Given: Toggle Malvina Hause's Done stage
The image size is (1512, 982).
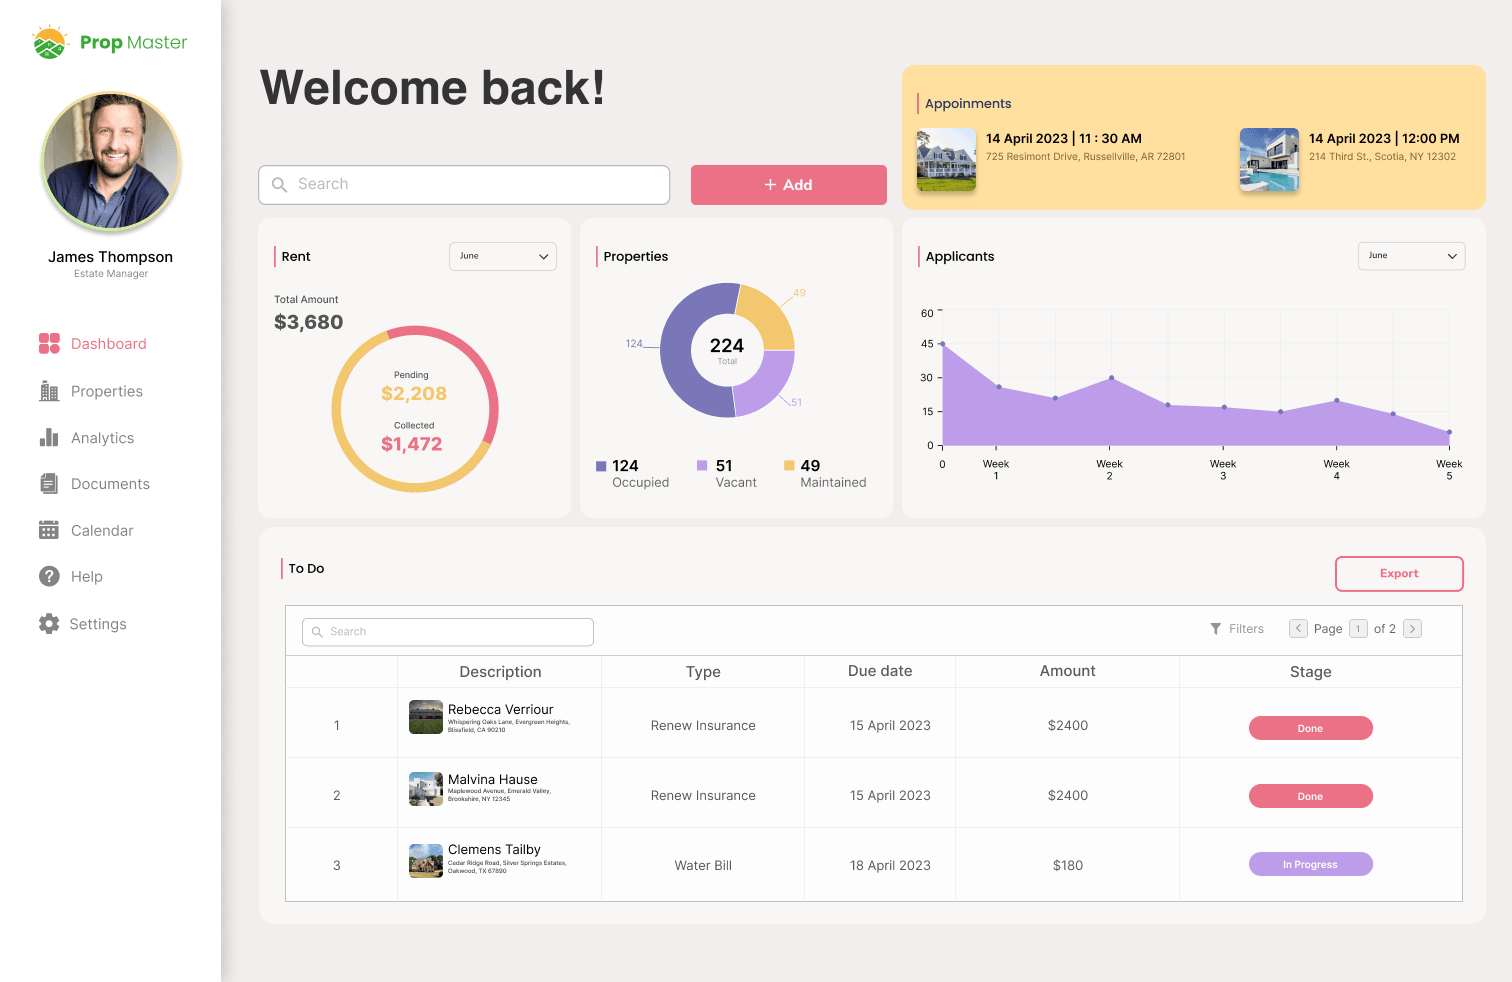Looking at the screenshot, I should click(1310, 795).
